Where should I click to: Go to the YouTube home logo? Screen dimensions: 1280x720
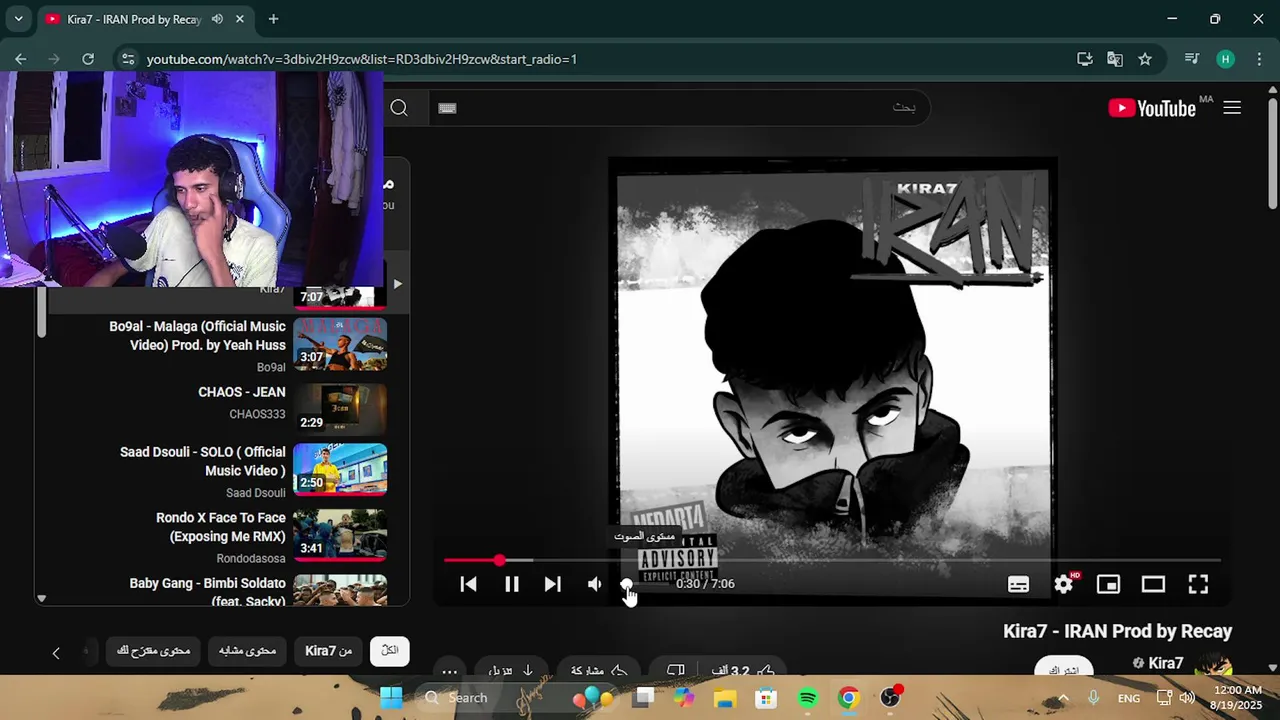tap(1152, 108)
